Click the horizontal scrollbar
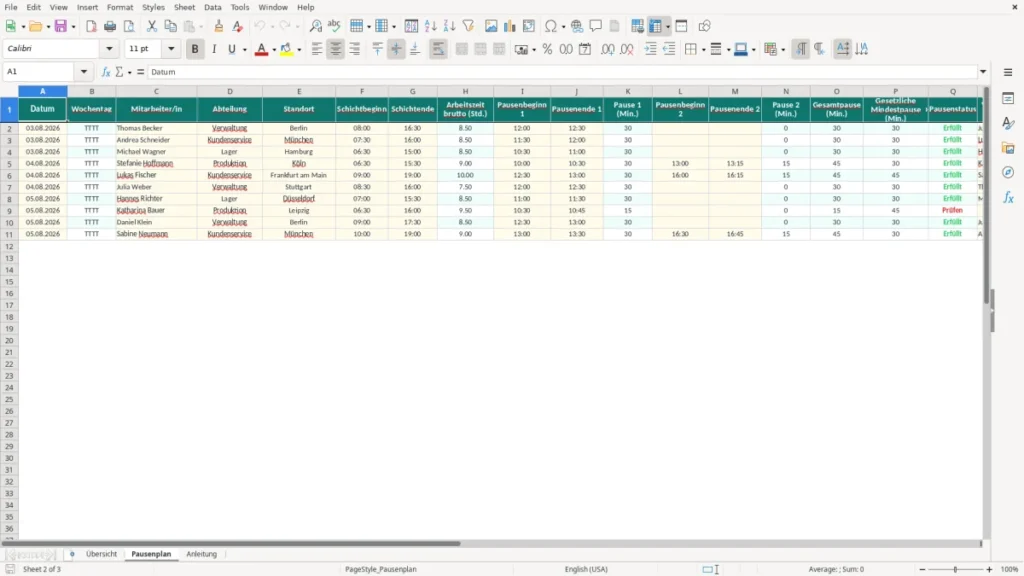This screenshot has height=576, width=1024. pos(231,543)
